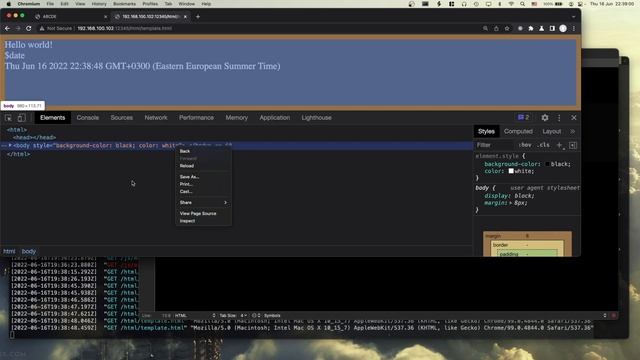Open the Chromium three-dot menu
Image resolution: width=640 pixels, height=360 pixels.
[x=574, y=29]
